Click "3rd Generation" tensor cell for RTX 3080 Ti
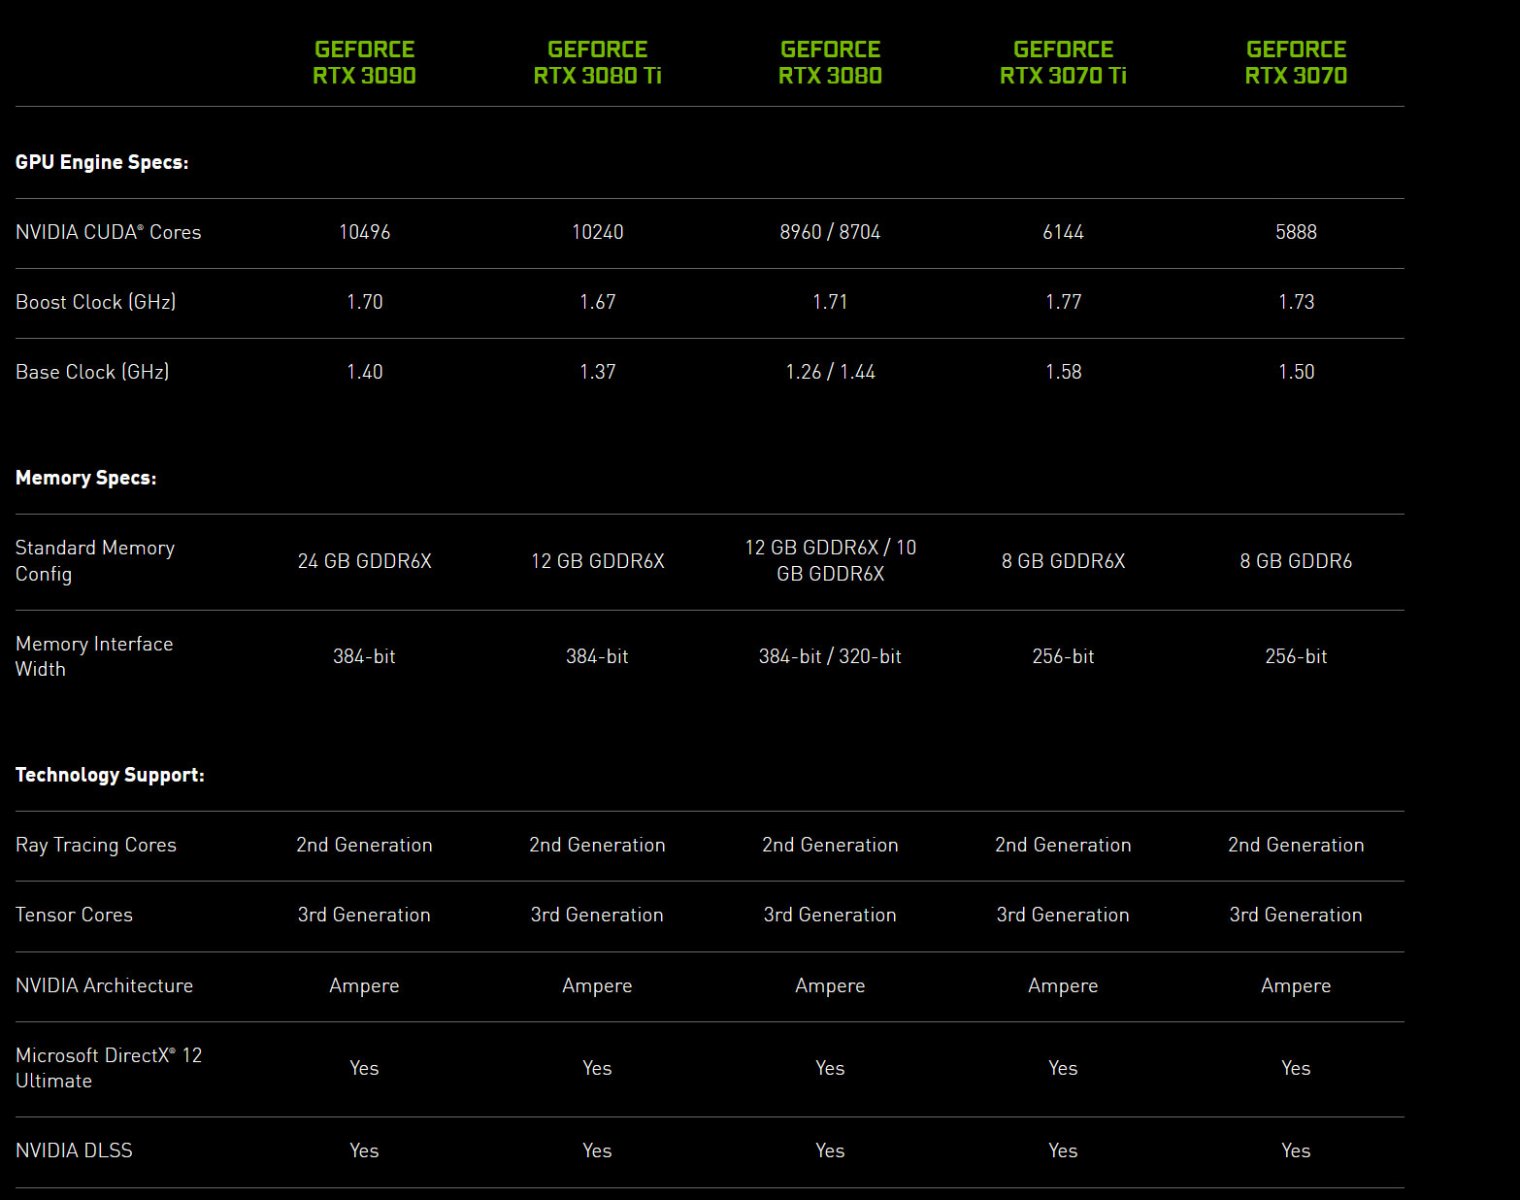This screenshot has height=1200, width=1520. pos(597,915)
